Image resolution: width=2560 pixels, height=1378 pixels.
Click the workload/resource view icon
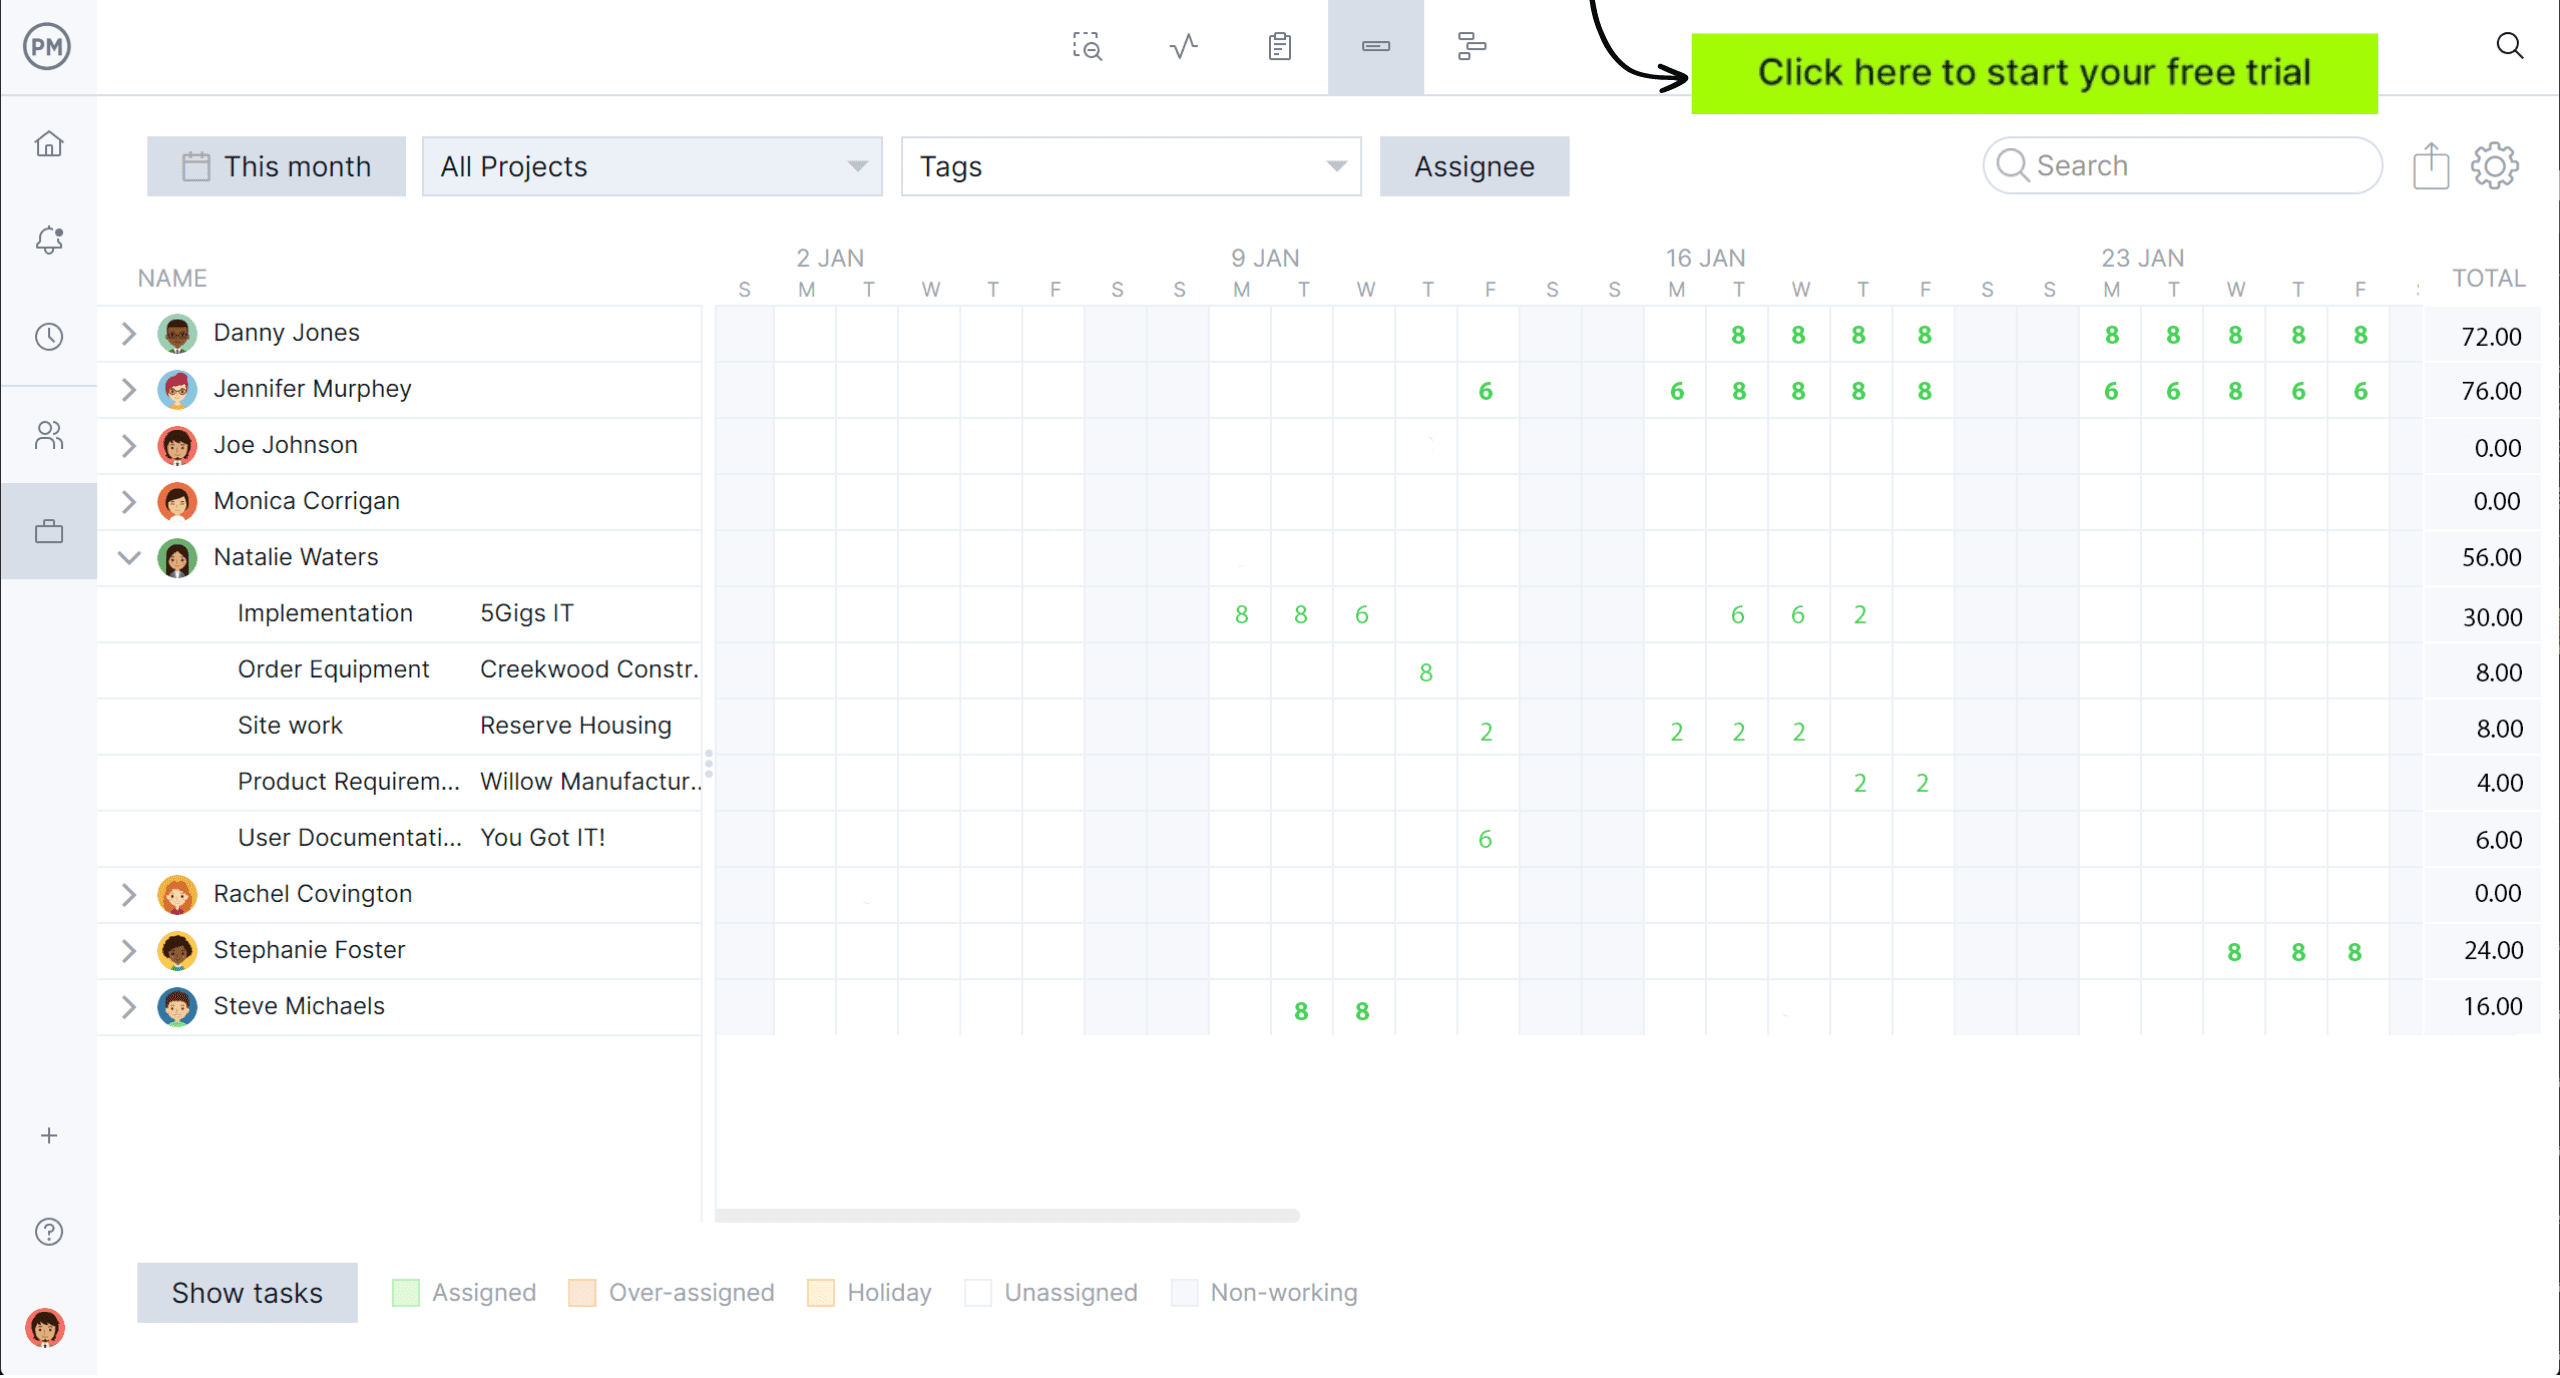pyautogui.click(x=1374, y=46)
